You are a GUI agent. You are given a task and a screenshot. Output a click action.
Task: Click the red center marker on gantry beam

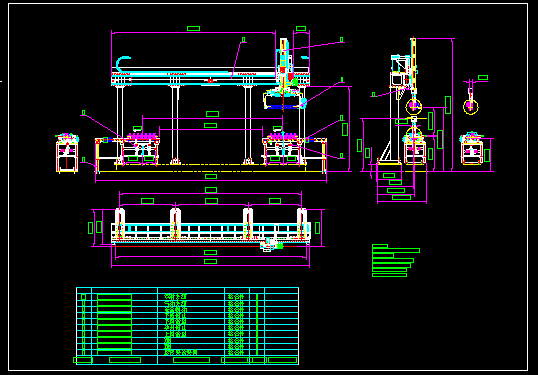(210, 81)
